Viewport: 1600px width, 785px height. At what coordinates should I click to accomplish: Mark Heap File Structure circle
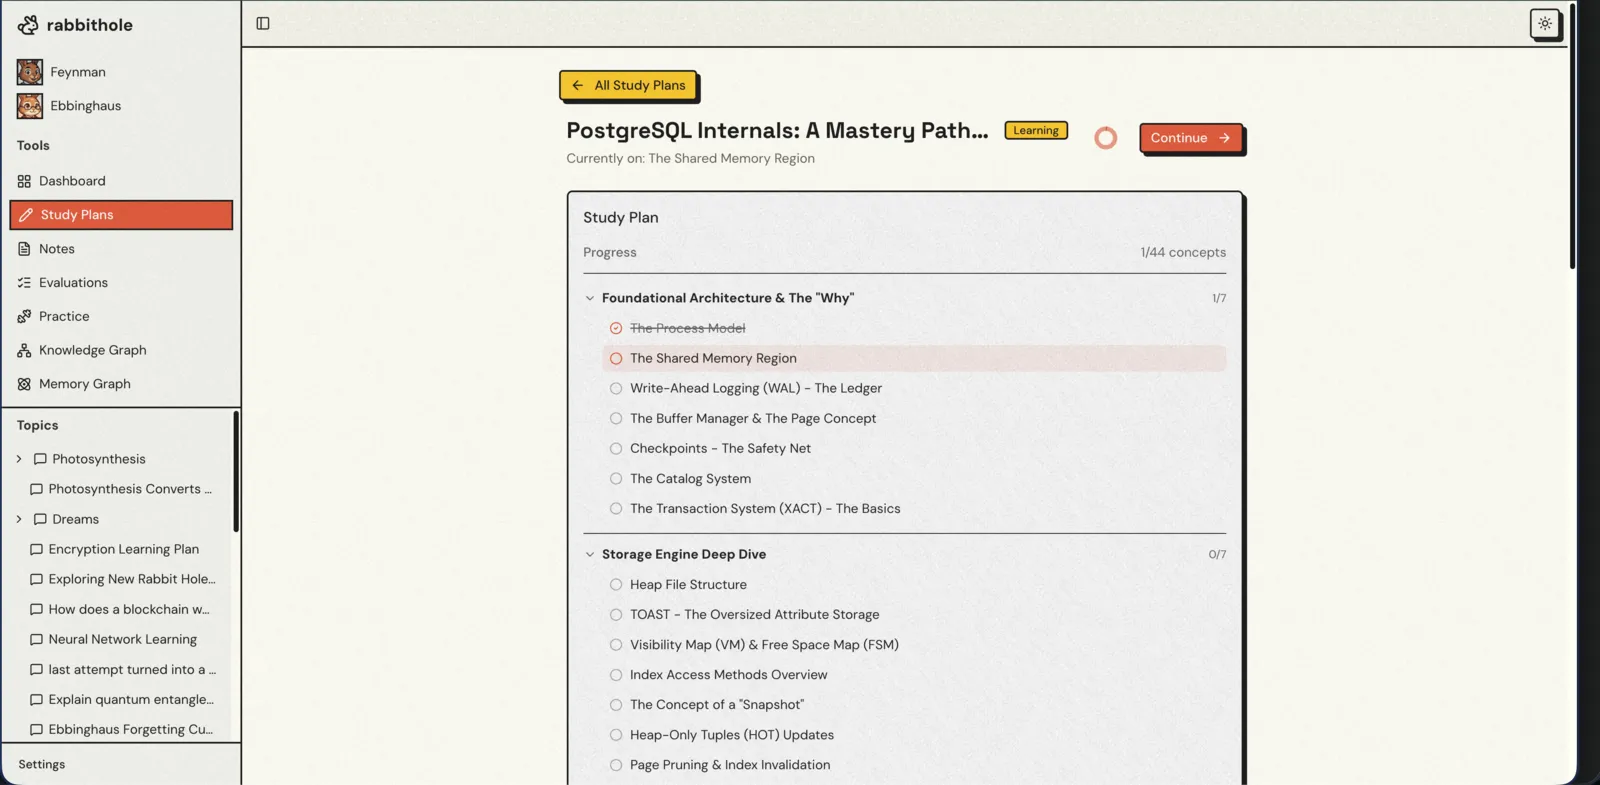(x=616, y=584)
